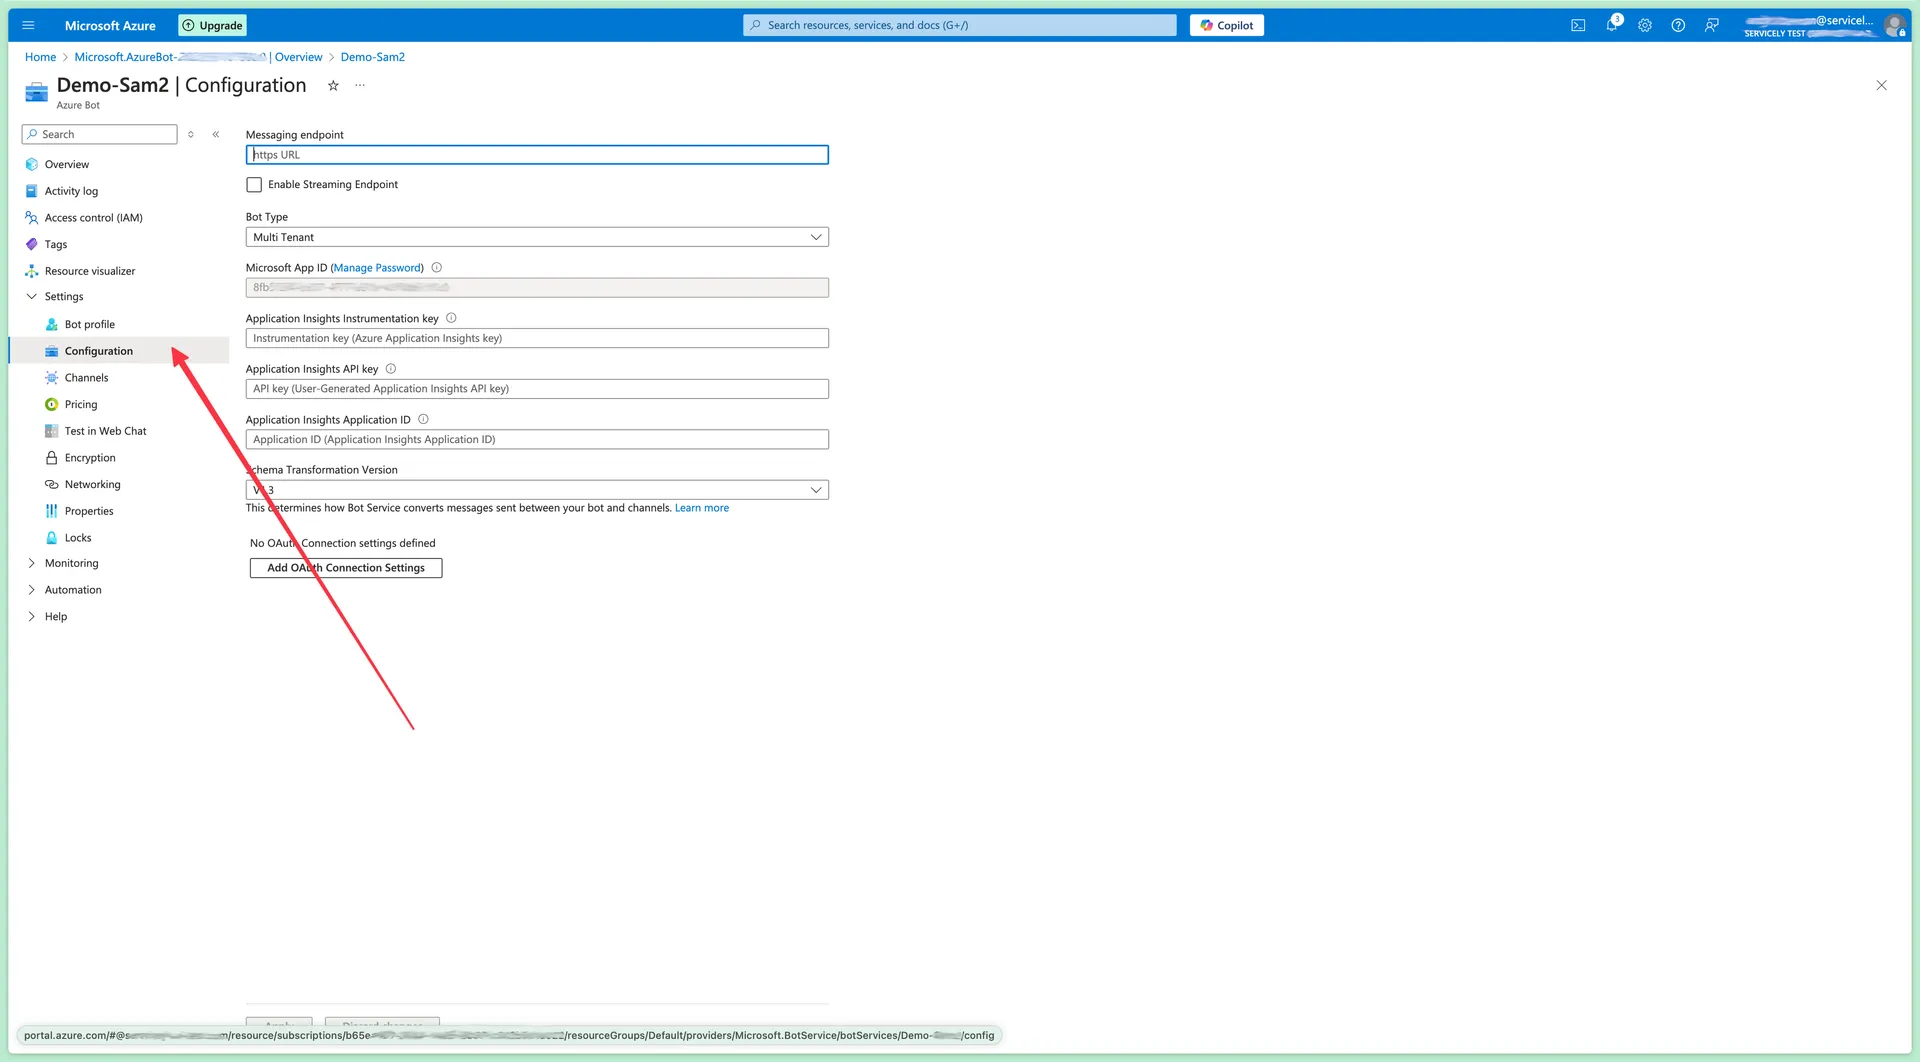Viewport: 1920px width, 1062px height.
Task: Open the Activity log menu item
Action: point(71,191)
